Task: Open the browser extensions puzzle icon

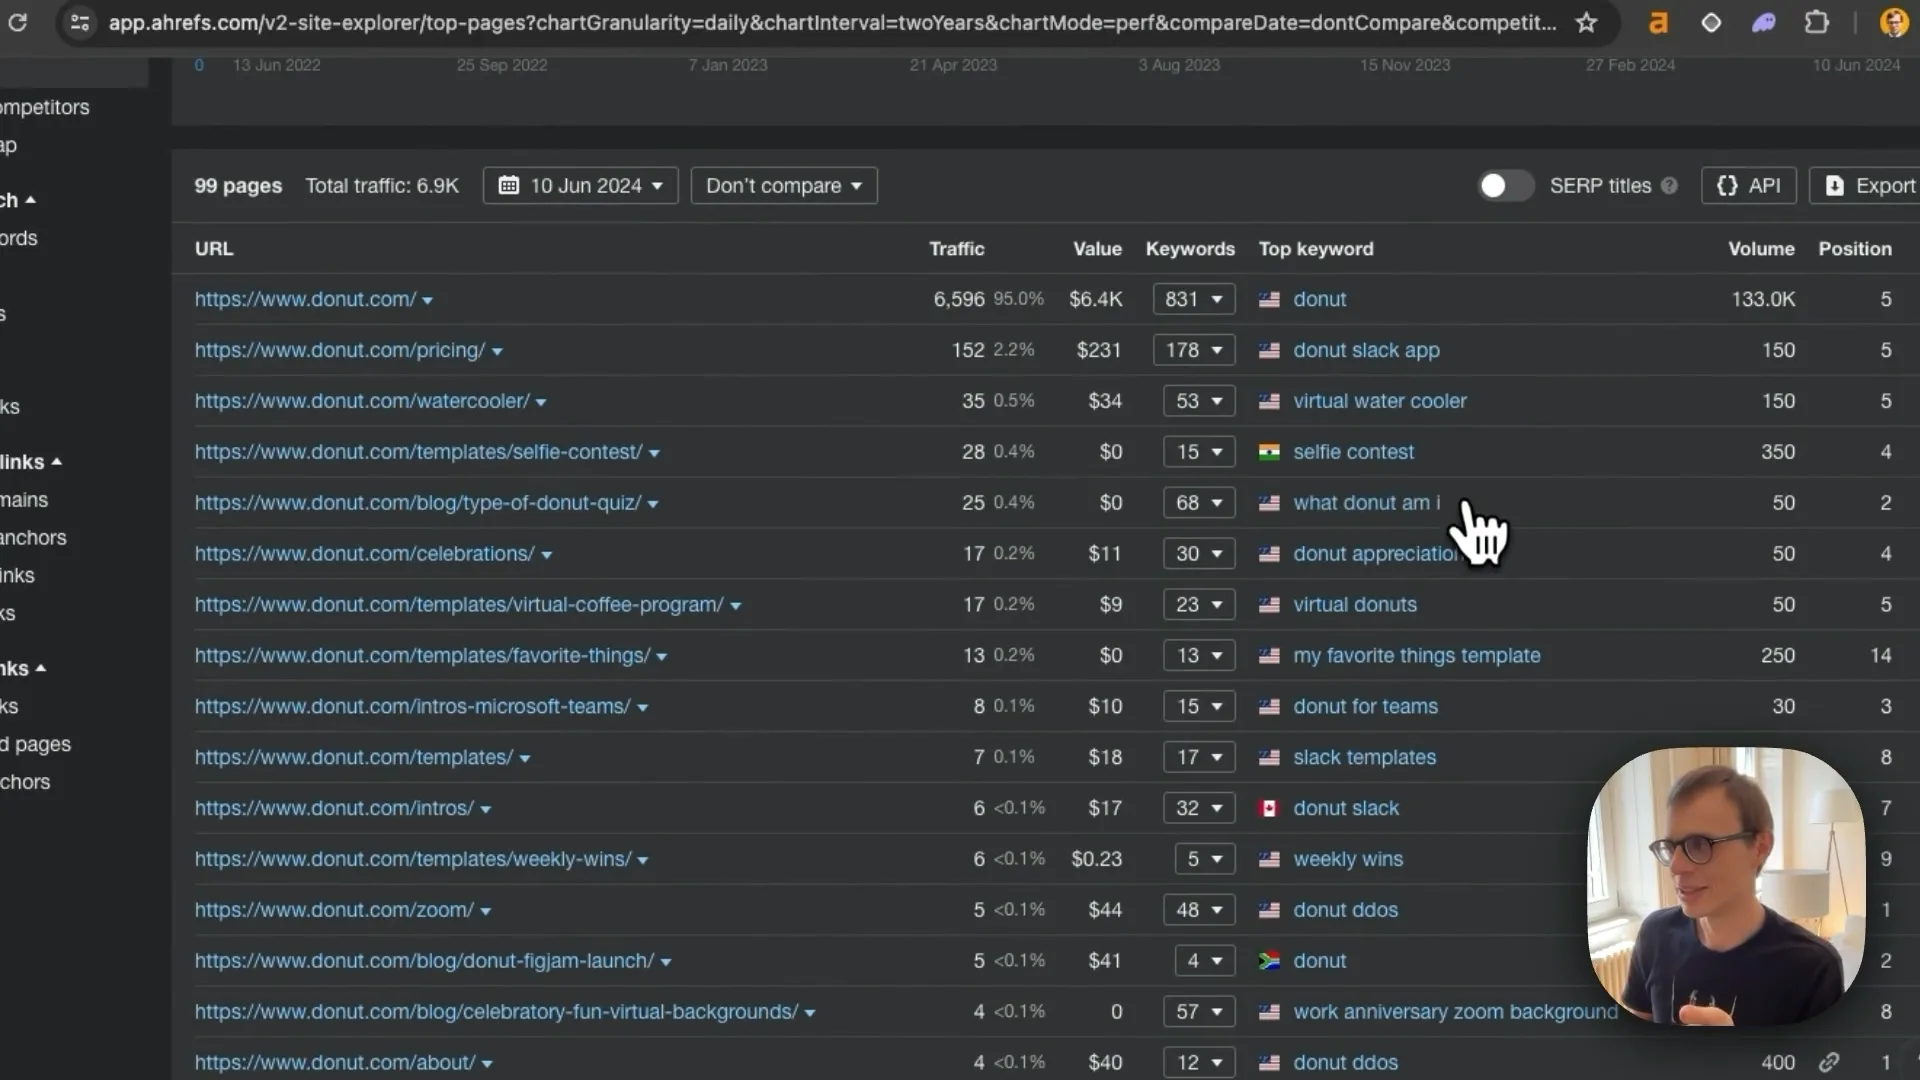Action: click(1816, 22)
